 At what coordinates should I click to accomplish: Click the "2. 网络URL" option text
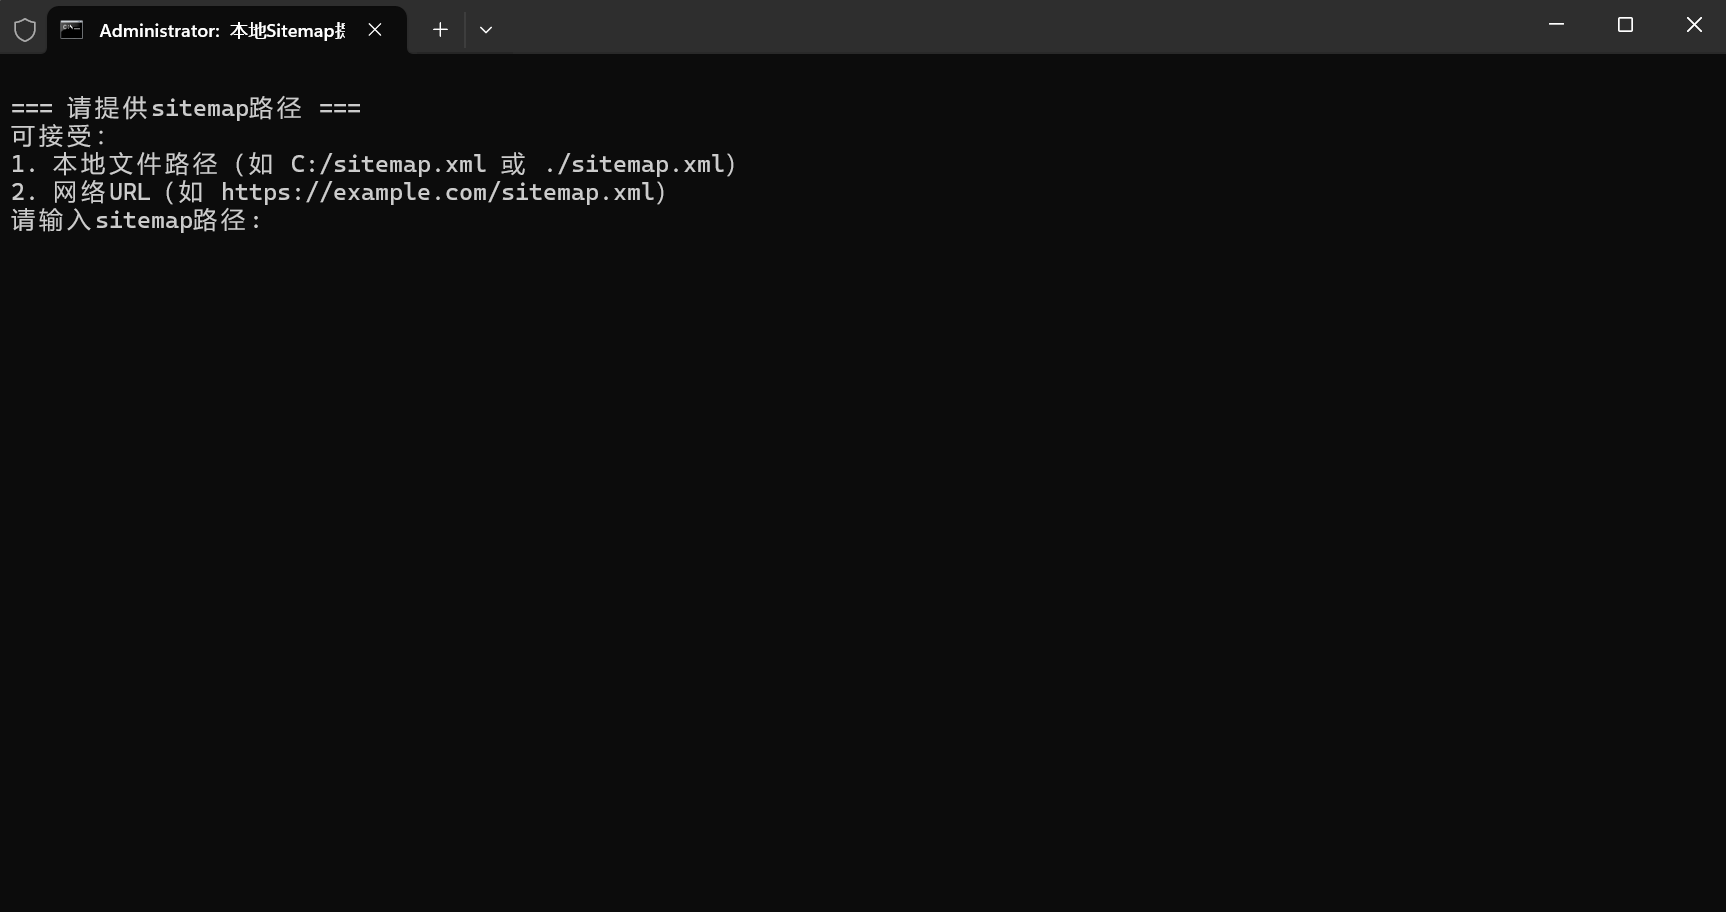[80, 192]
